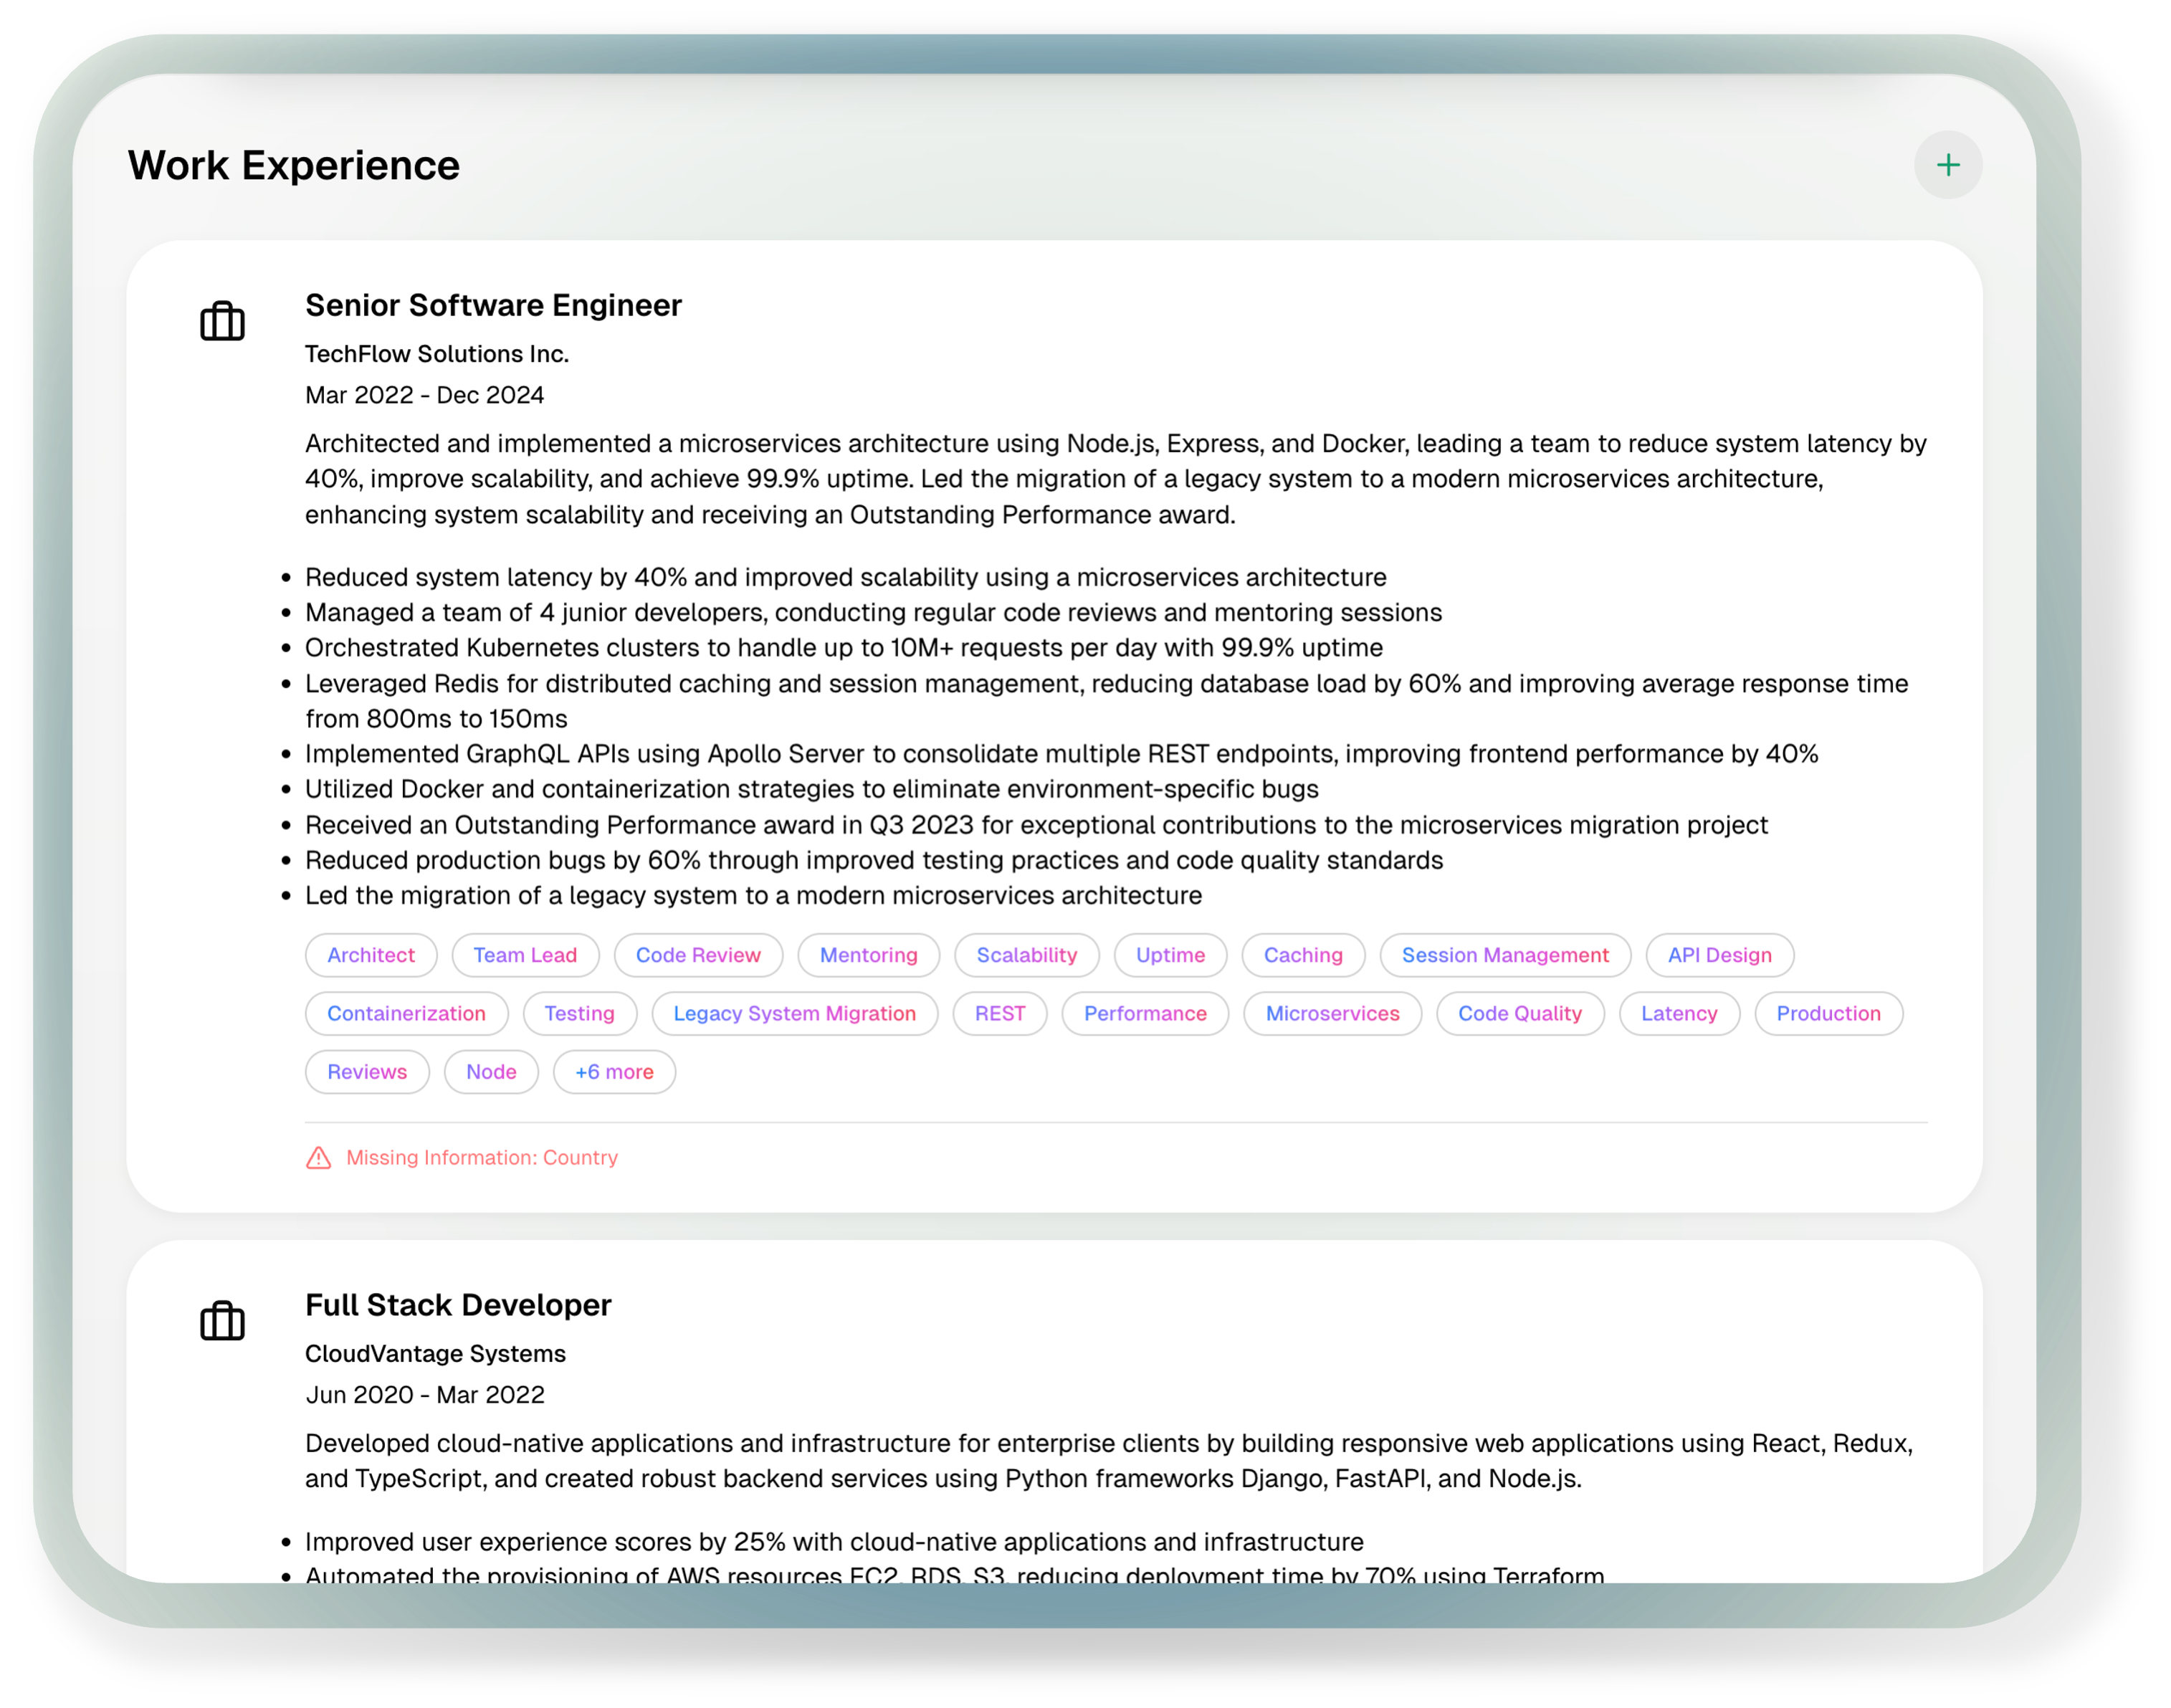Select the Uptime tag
2171x1708 pixels.
pos(1170,954)
